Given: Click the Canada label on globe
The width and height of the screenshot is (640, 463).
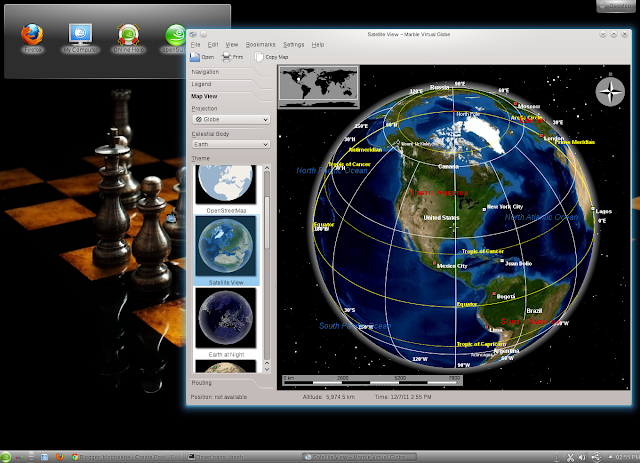Looking at the screenshot, I should pyautogui.click(x=448, y=167).
